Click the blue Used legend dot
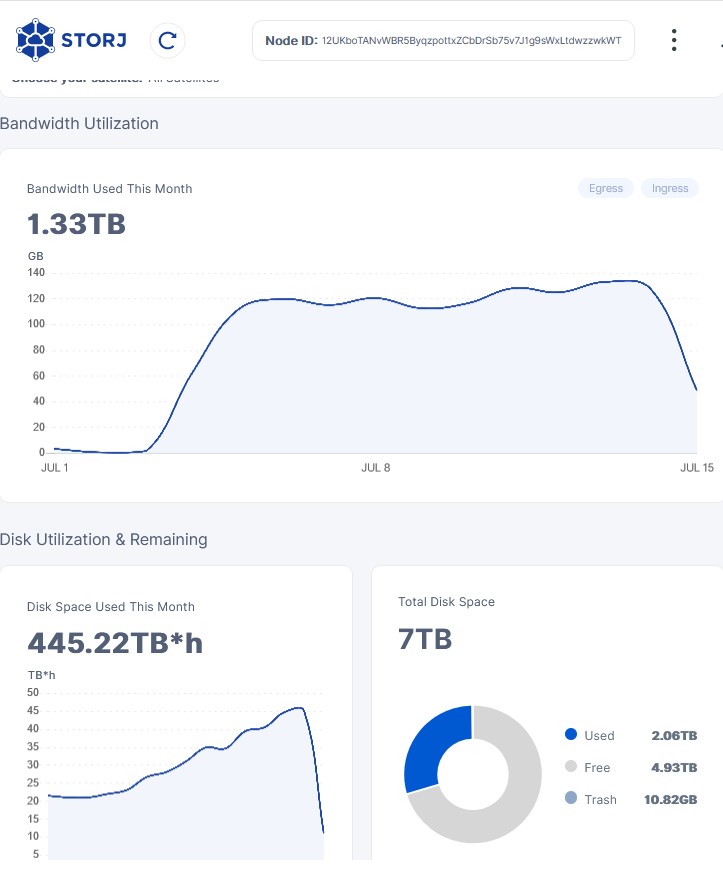Viewport: 723px width, 869px height. pyautogui.click(x=571, y=735)
